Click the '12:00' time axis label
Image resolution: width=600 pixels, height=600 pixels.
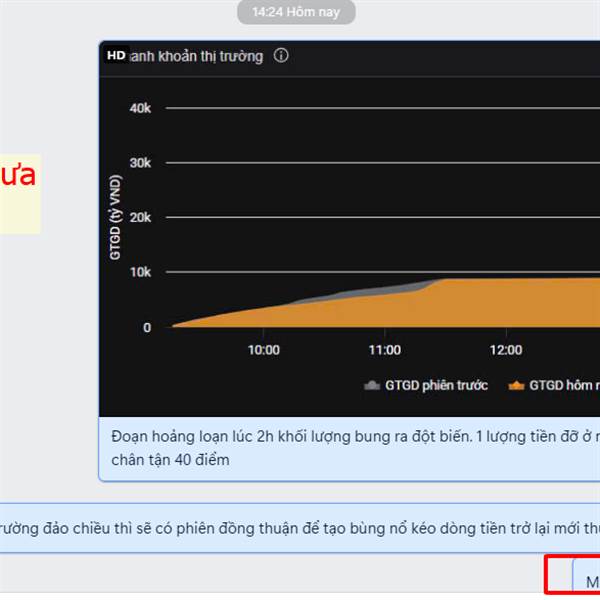pos(506,350)
